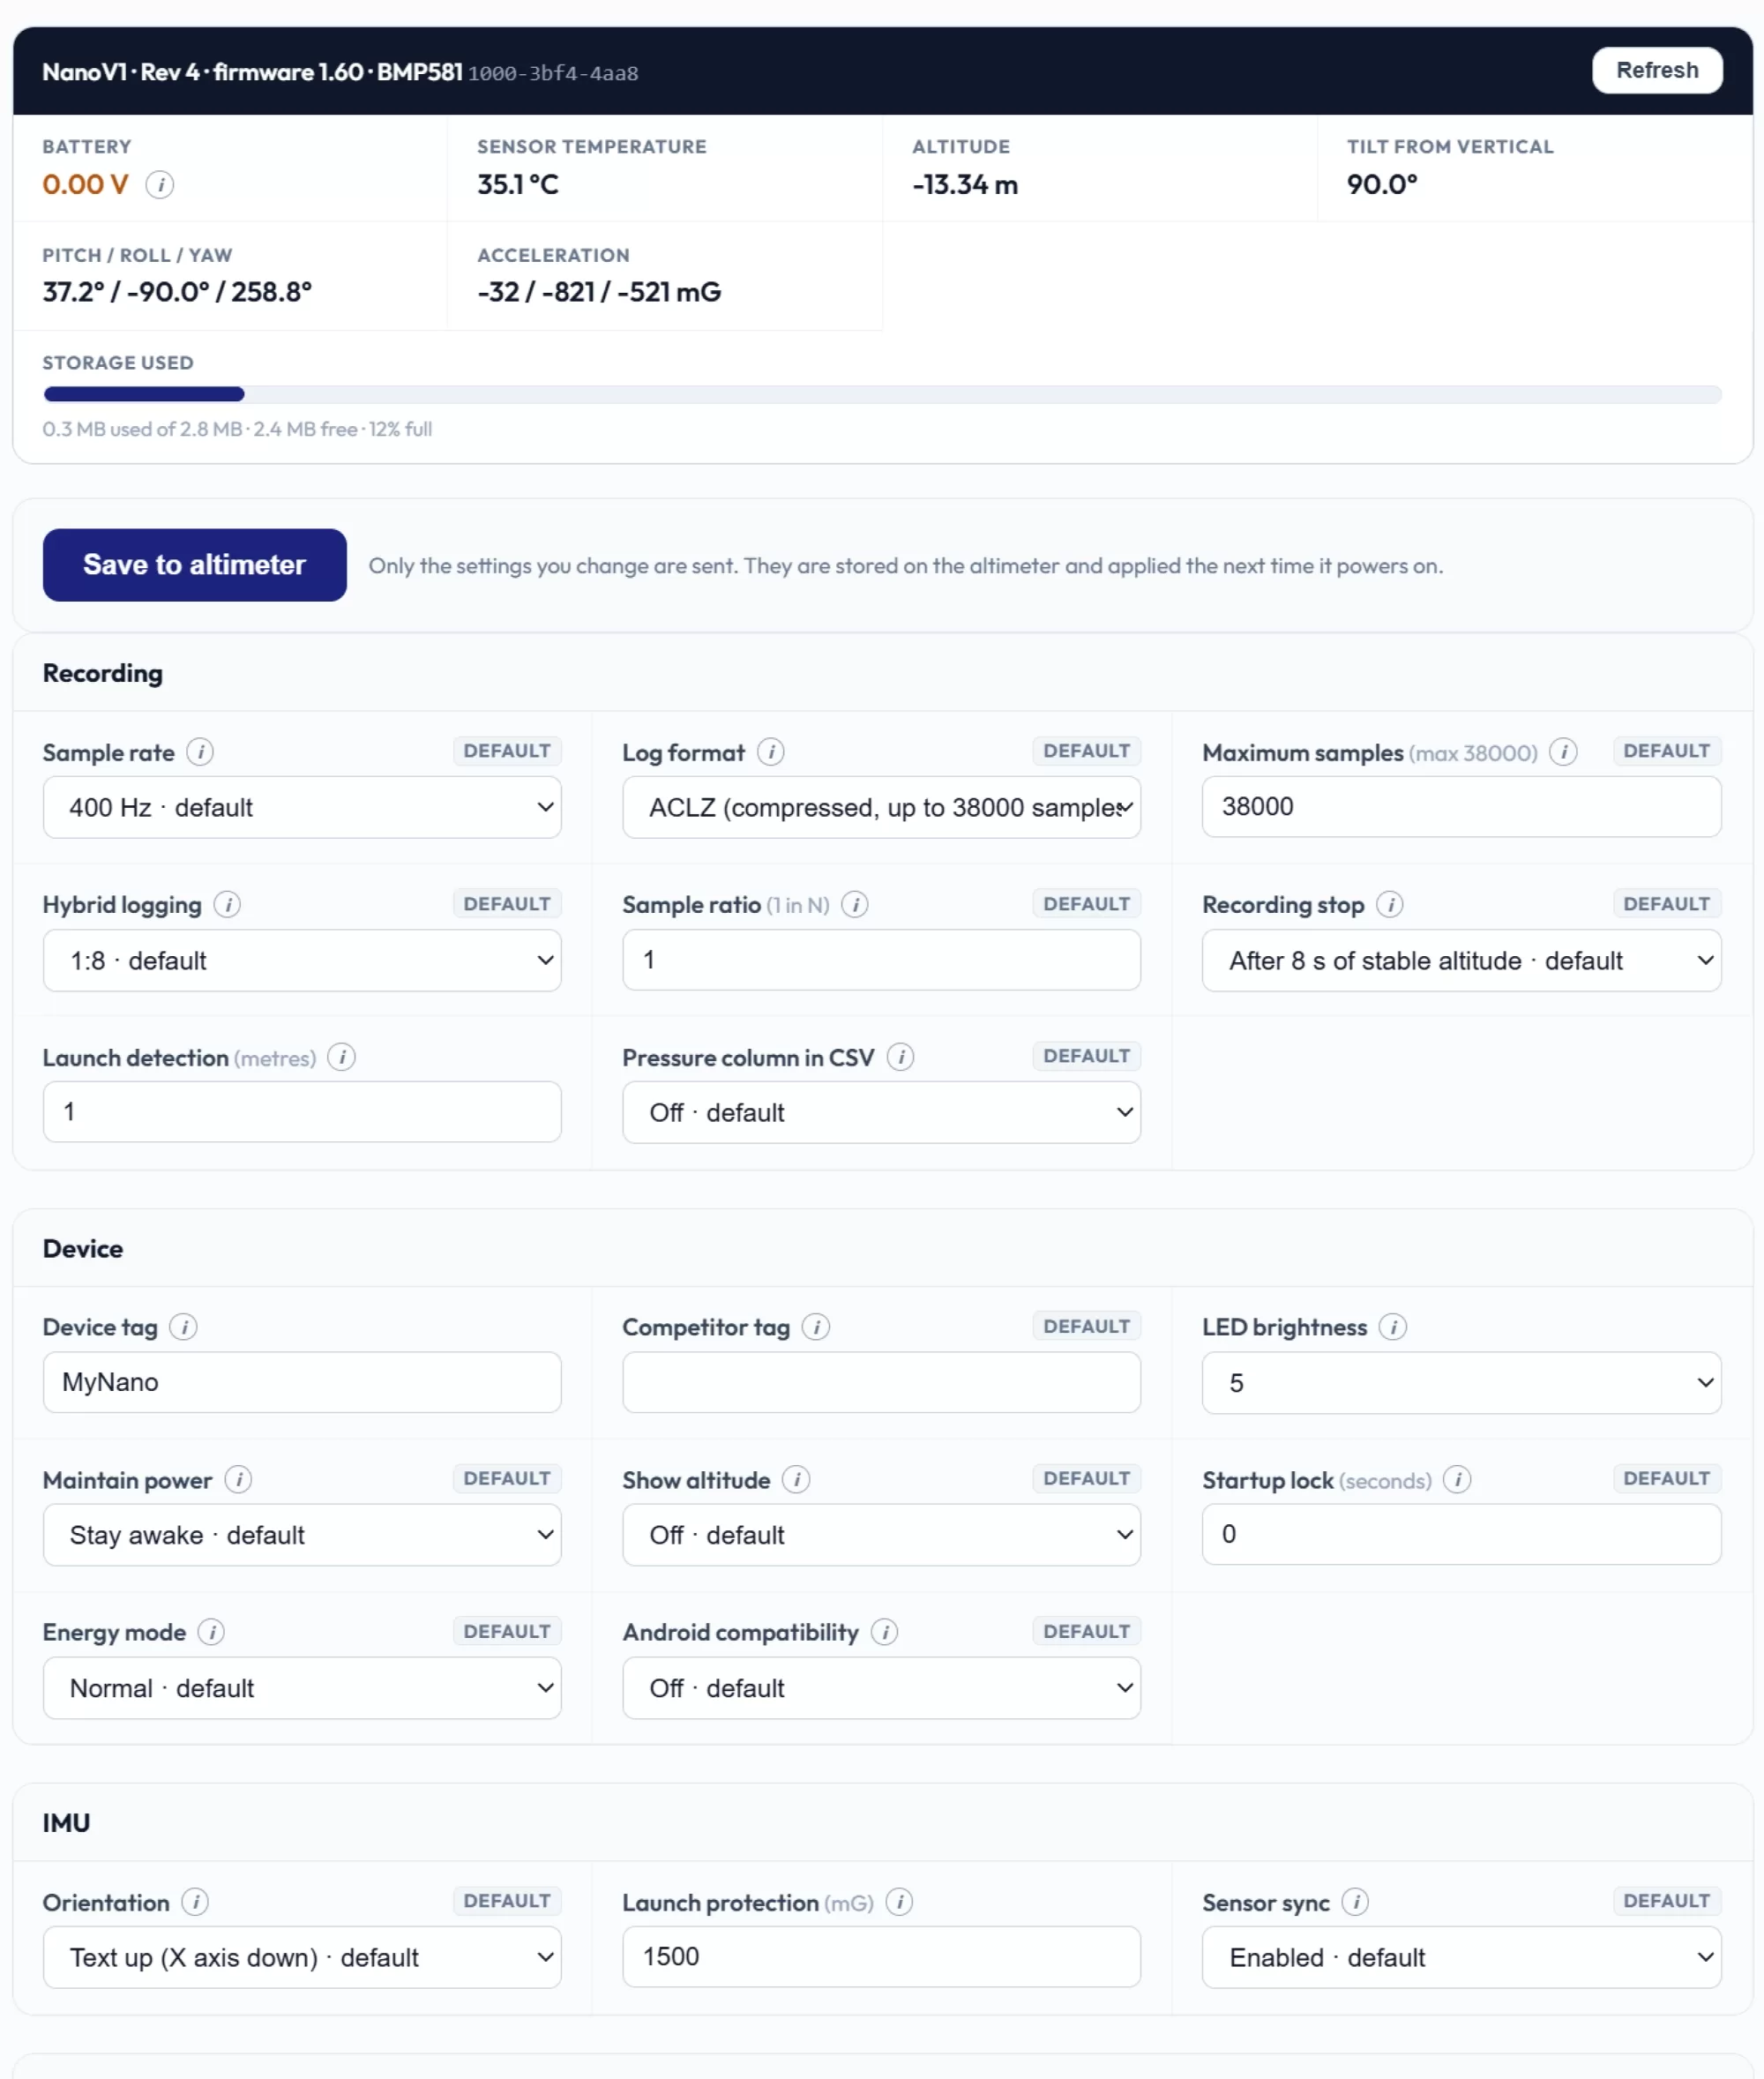
Task: Expand the Orientation dropdown
Action: (x=302, y=1957)
